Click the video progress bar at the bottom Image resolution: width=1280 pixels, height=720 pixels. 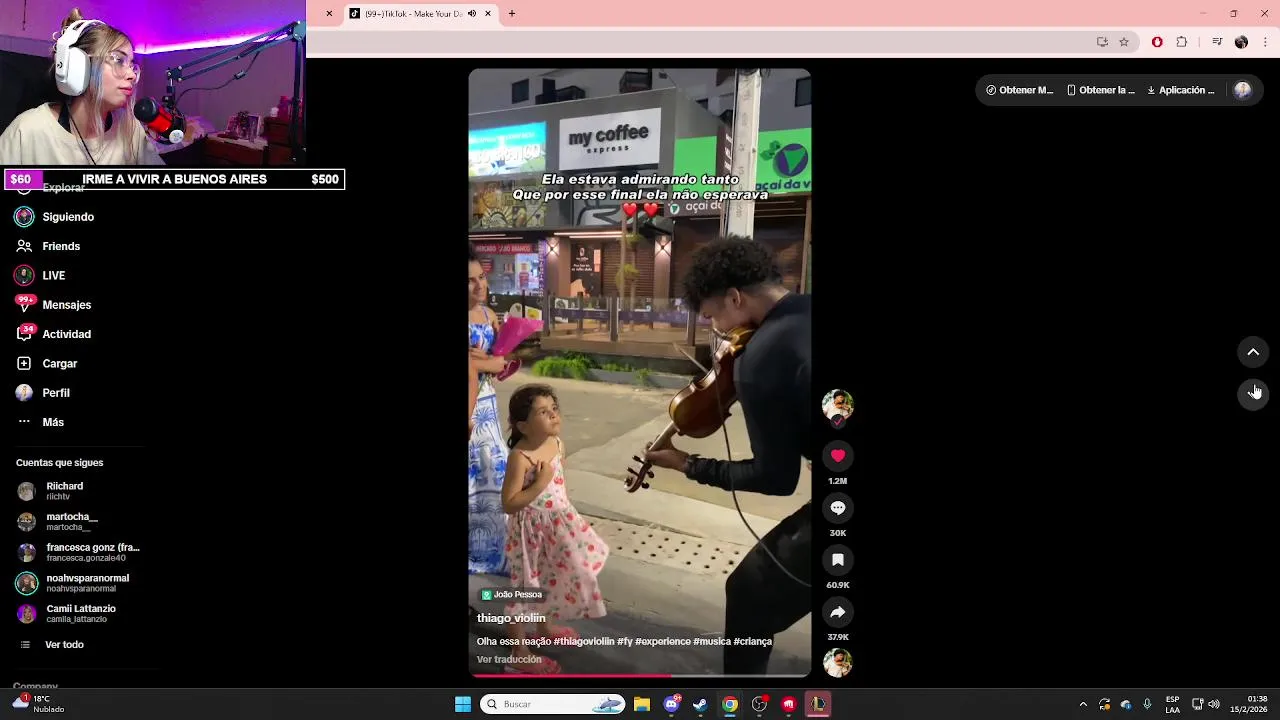pyautogui.click(x=640, y=675)
